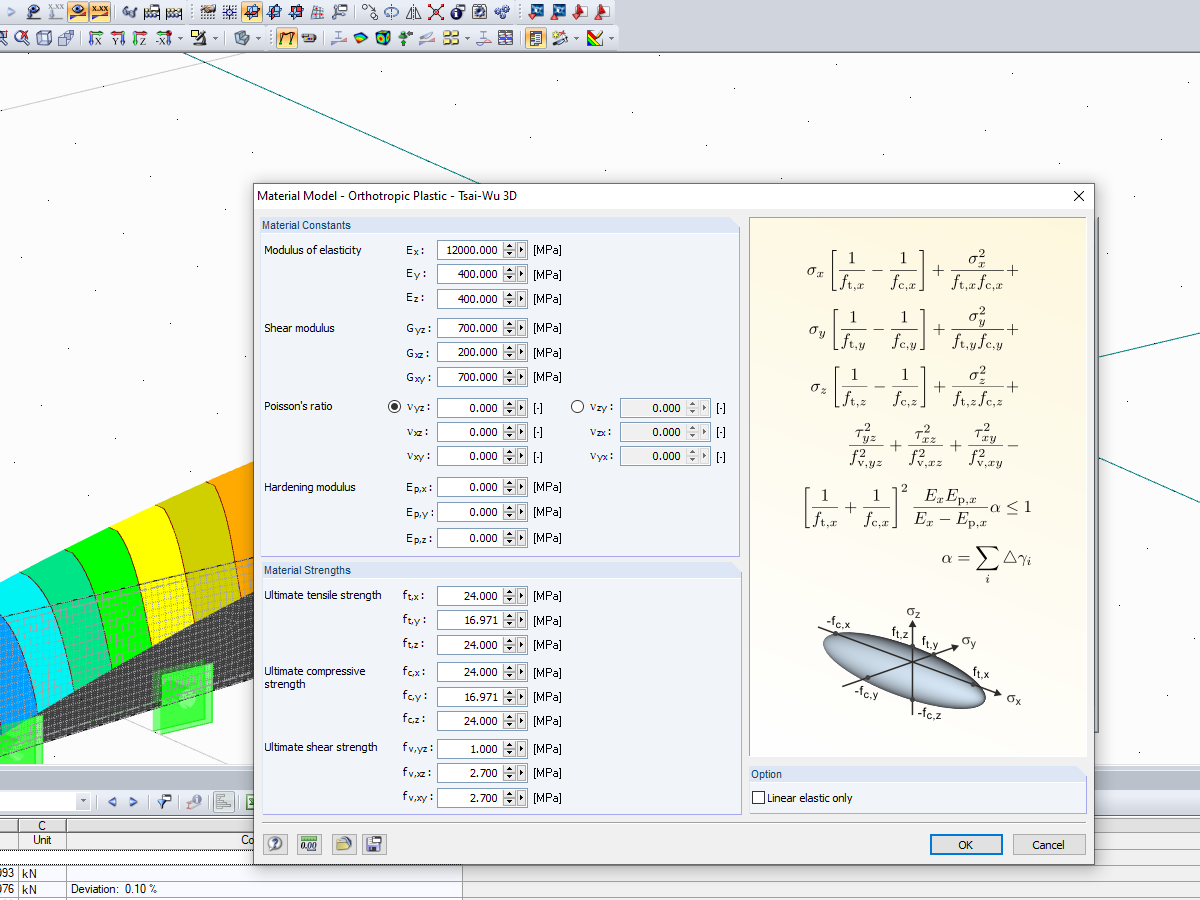Cancel the Material Model dialog
Screen dimensions: 1200x900
click(1048, 844)
